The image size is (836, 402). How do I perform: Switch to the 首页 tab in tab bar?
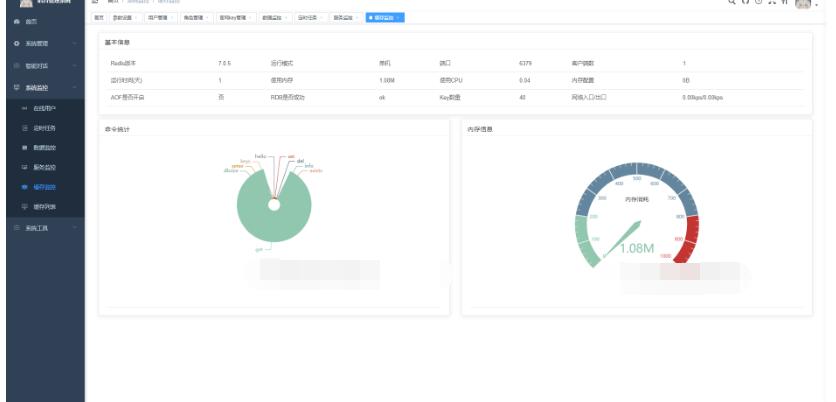pos(99,18)
